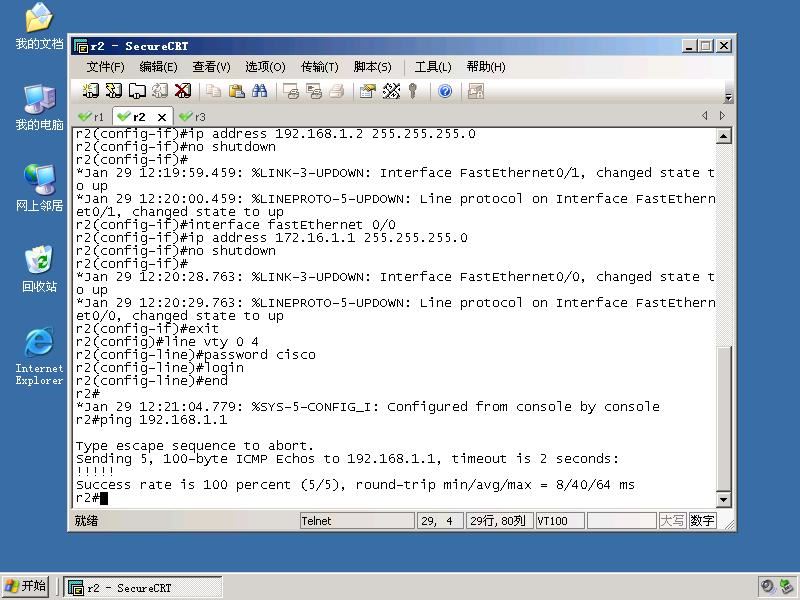Click the SecureCRT title bar app icon

(x=81, y=46)
